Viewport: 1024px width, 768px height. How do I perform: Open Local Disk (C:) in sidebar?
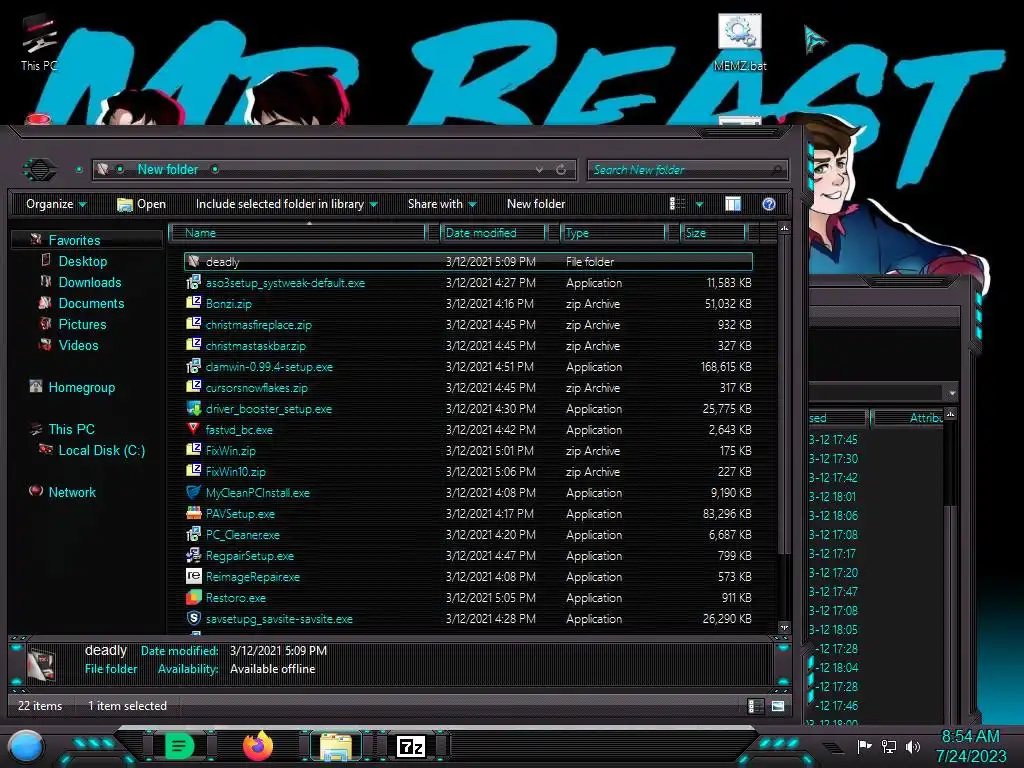point(101,450)
